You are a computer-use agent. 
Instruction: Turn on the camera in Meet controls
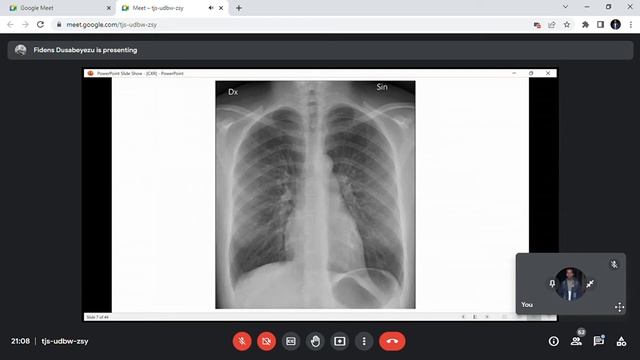click(267, 341)
